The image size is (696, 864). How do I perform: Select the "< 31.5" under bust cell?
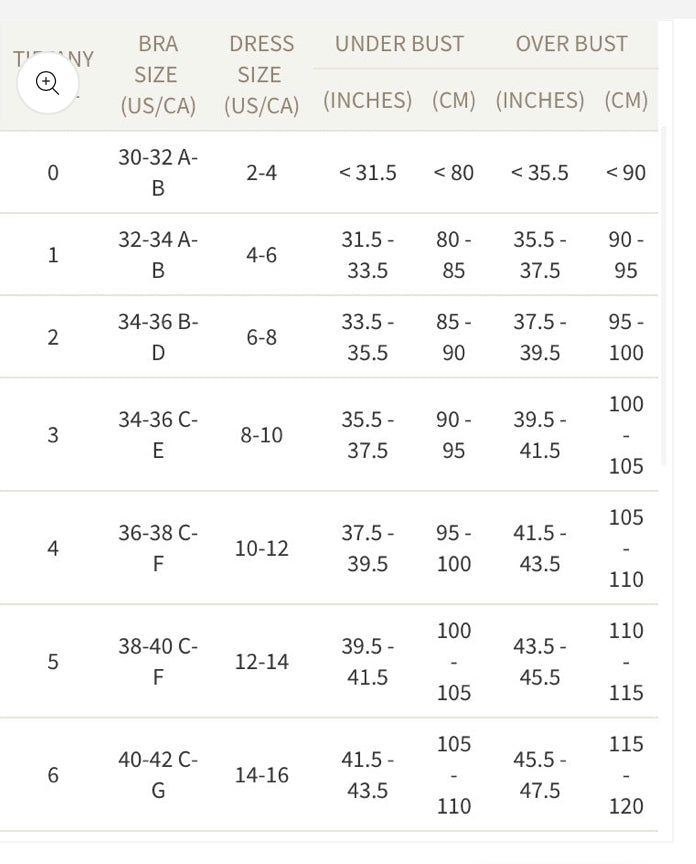[x=367, y=172]
